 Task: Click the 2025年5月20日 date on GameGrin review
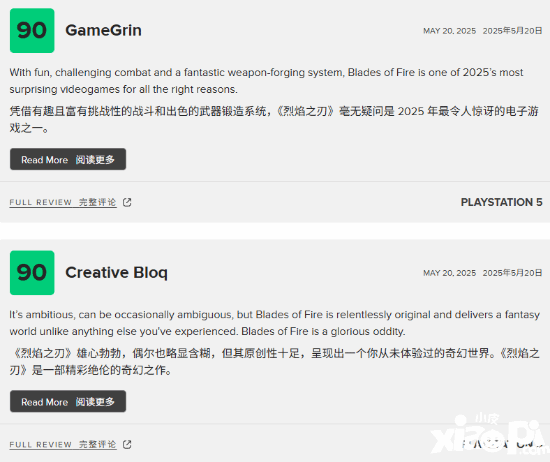(512, 31)
